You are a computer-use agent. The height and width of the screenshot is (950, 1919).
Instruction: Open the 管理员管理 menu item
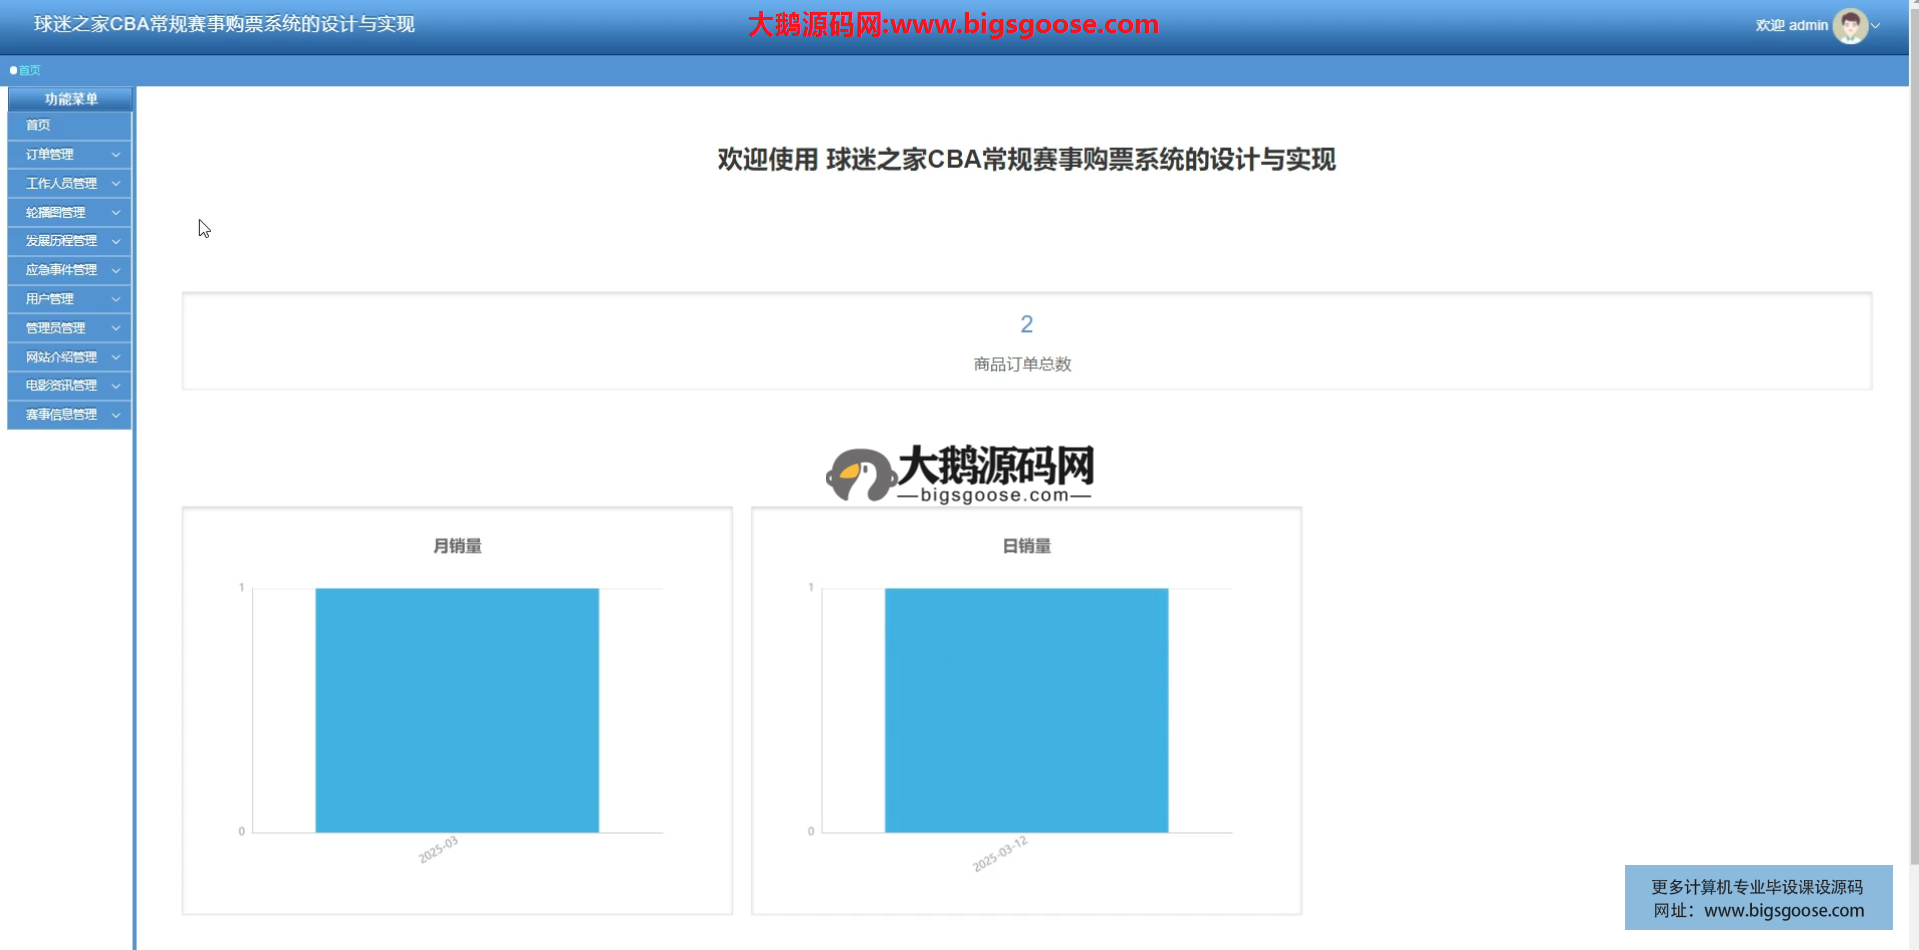(x=56, y=328)
